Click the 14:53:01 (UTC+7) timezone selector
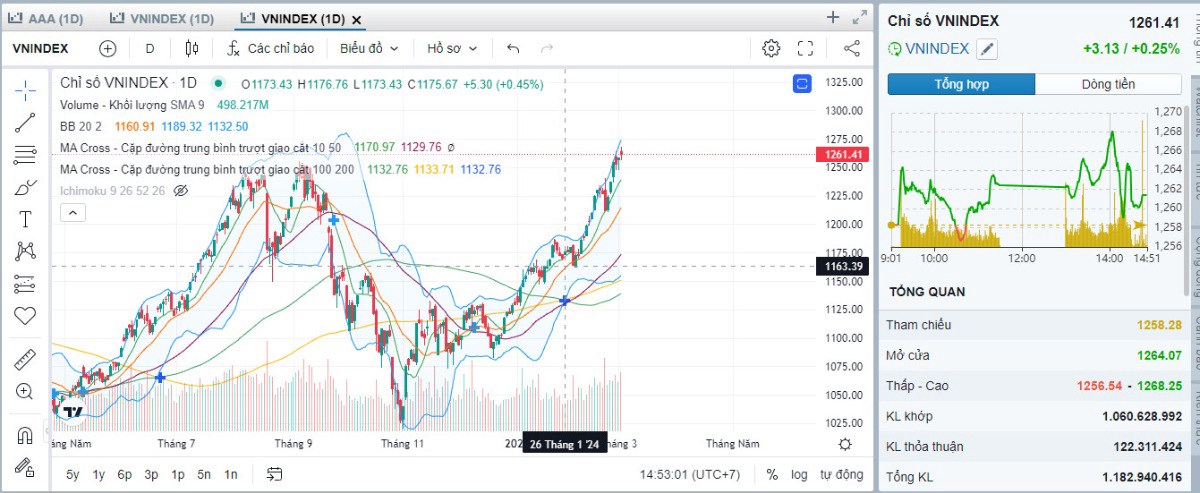Image resolution: width=1200 pixels, height=493 pixels. [690, 475]
